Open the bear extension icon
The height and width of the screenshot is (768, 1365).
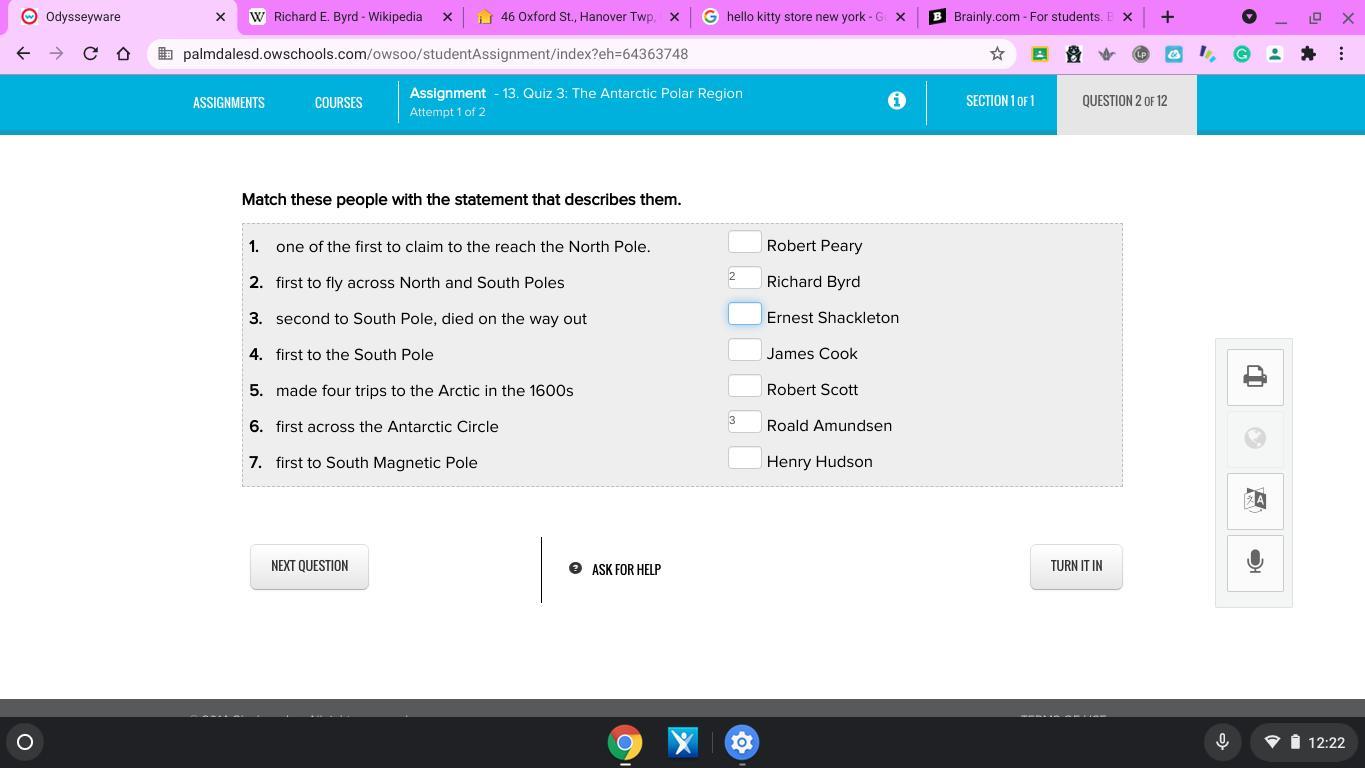(x=1073, y=54)
